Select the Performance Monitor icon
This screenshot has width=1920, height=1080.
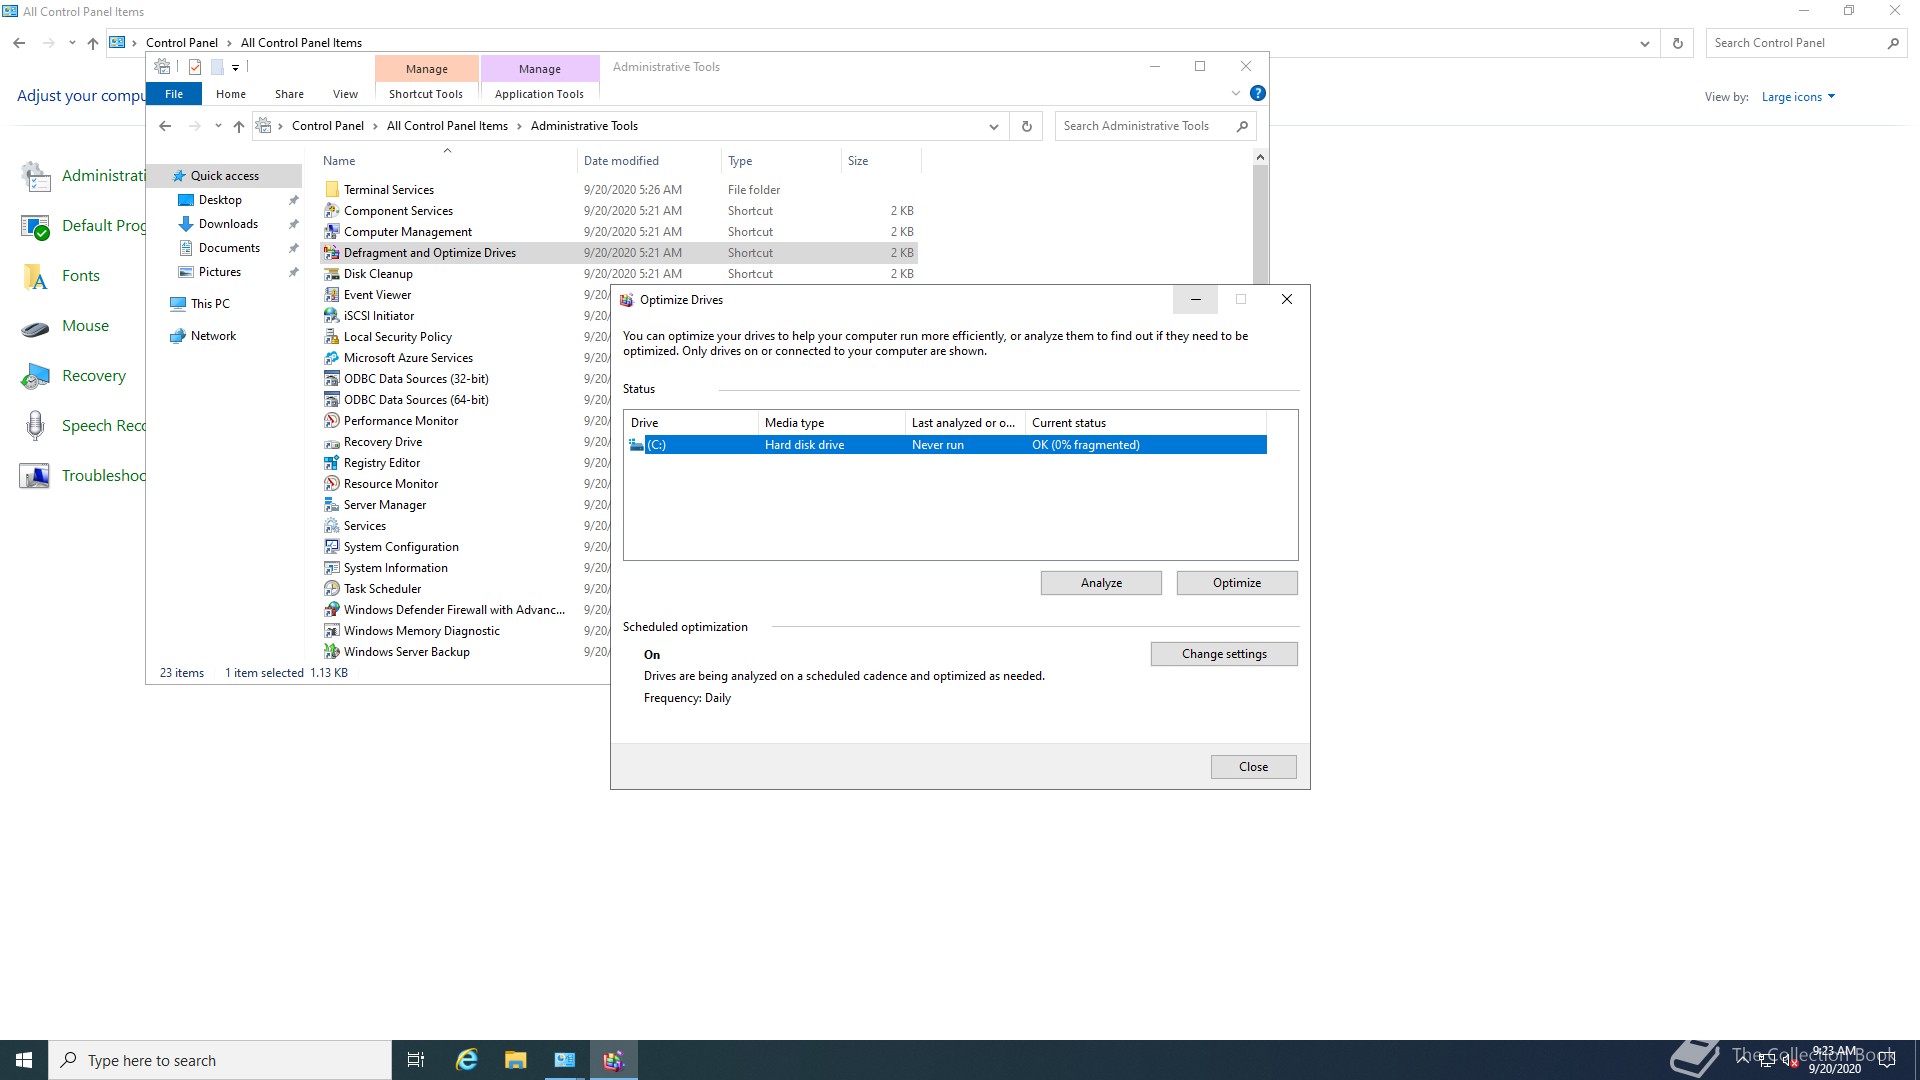coord(332,421)
